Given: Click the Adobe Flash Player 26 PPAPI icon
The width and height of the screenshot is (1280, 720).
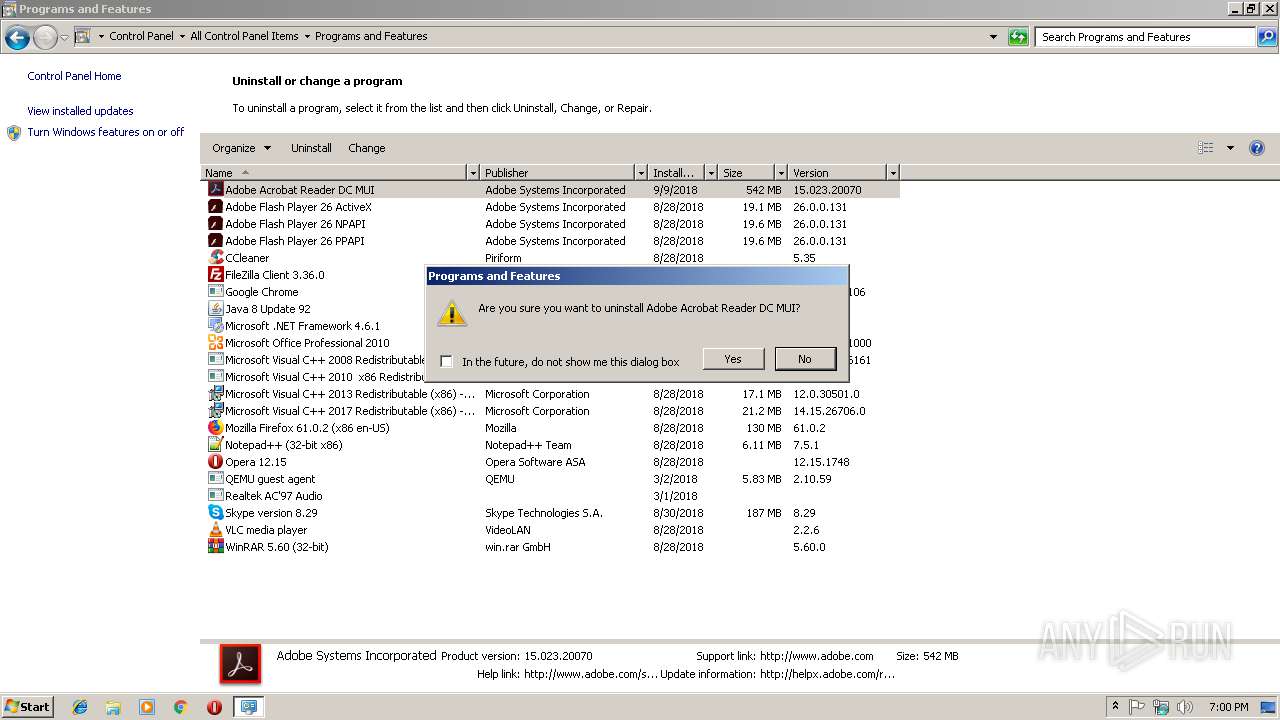Looking at the screenshot, I should coord(215,241).
